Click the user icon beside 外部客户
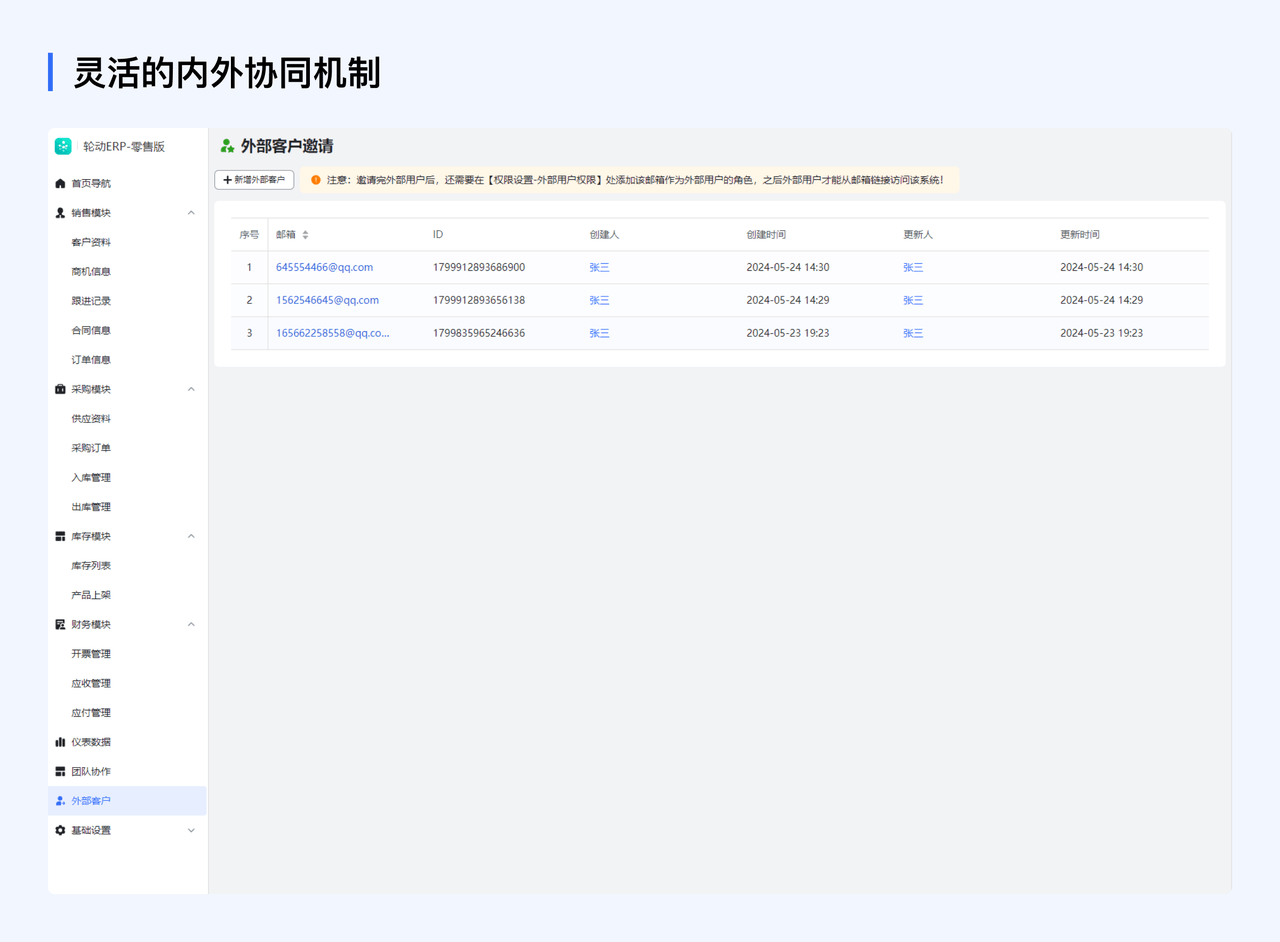Image resolution: width=1280 pixels, height=942 pixels. [x=60, y=801]
